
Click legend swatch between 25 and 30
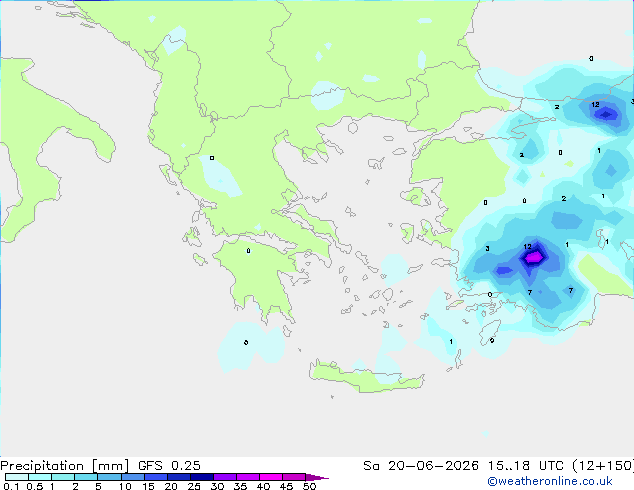tap(202, 477)
